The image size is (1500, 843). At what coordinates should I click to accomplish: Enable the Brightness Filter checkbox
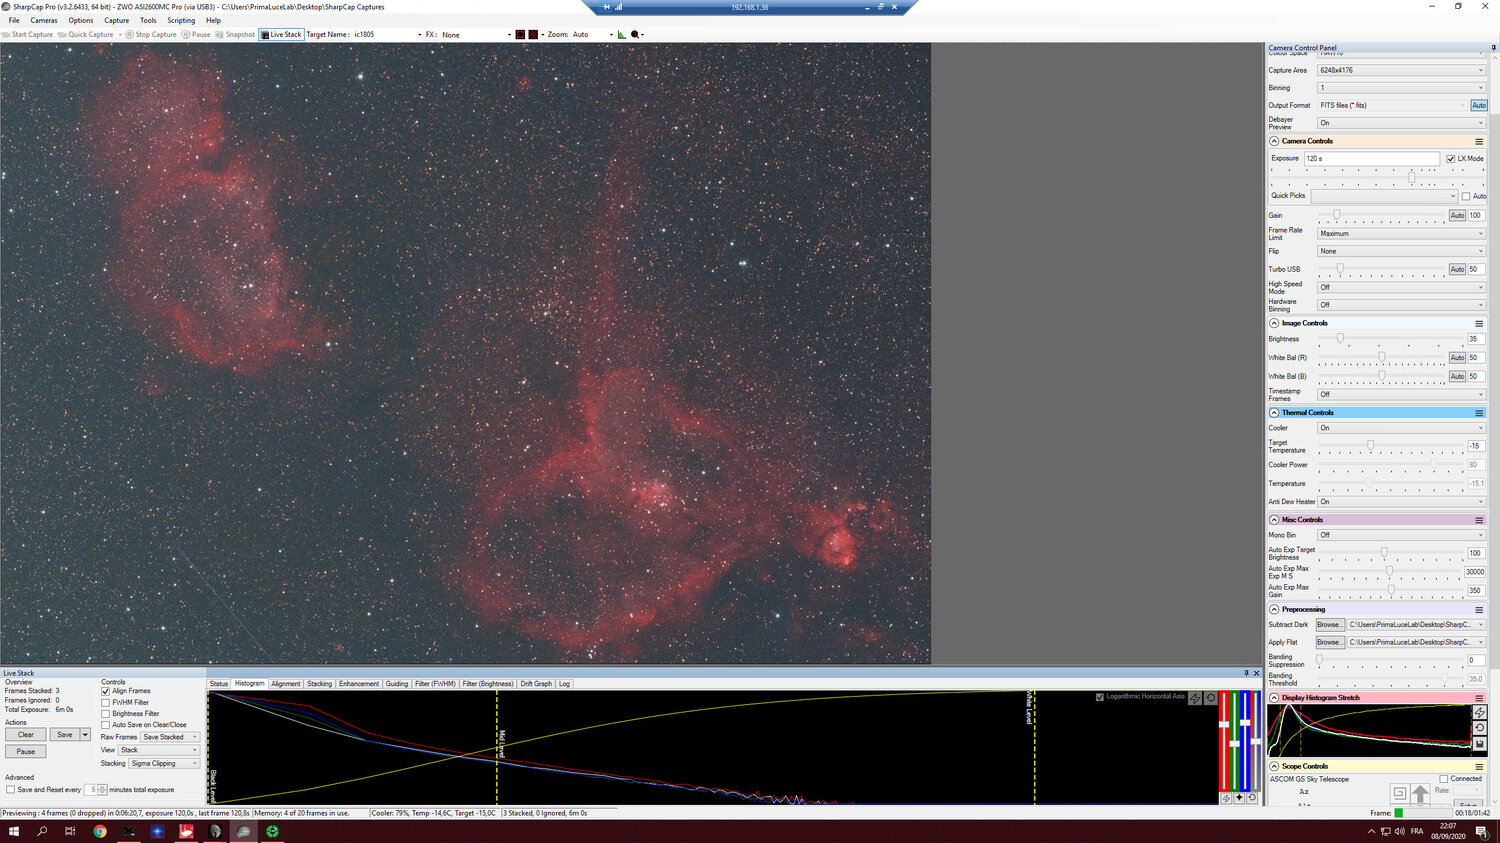(105, 714)
